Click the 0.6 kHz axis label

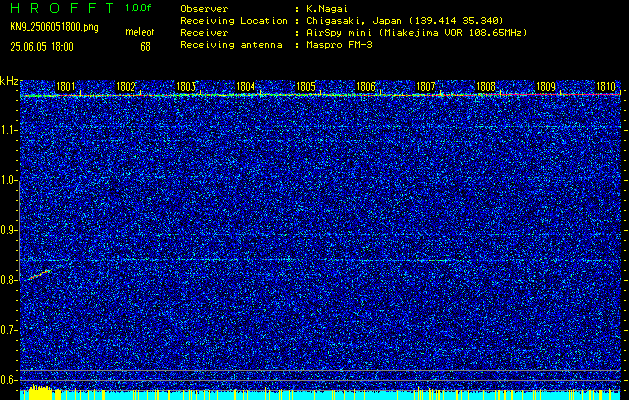(x=9, y=380)
